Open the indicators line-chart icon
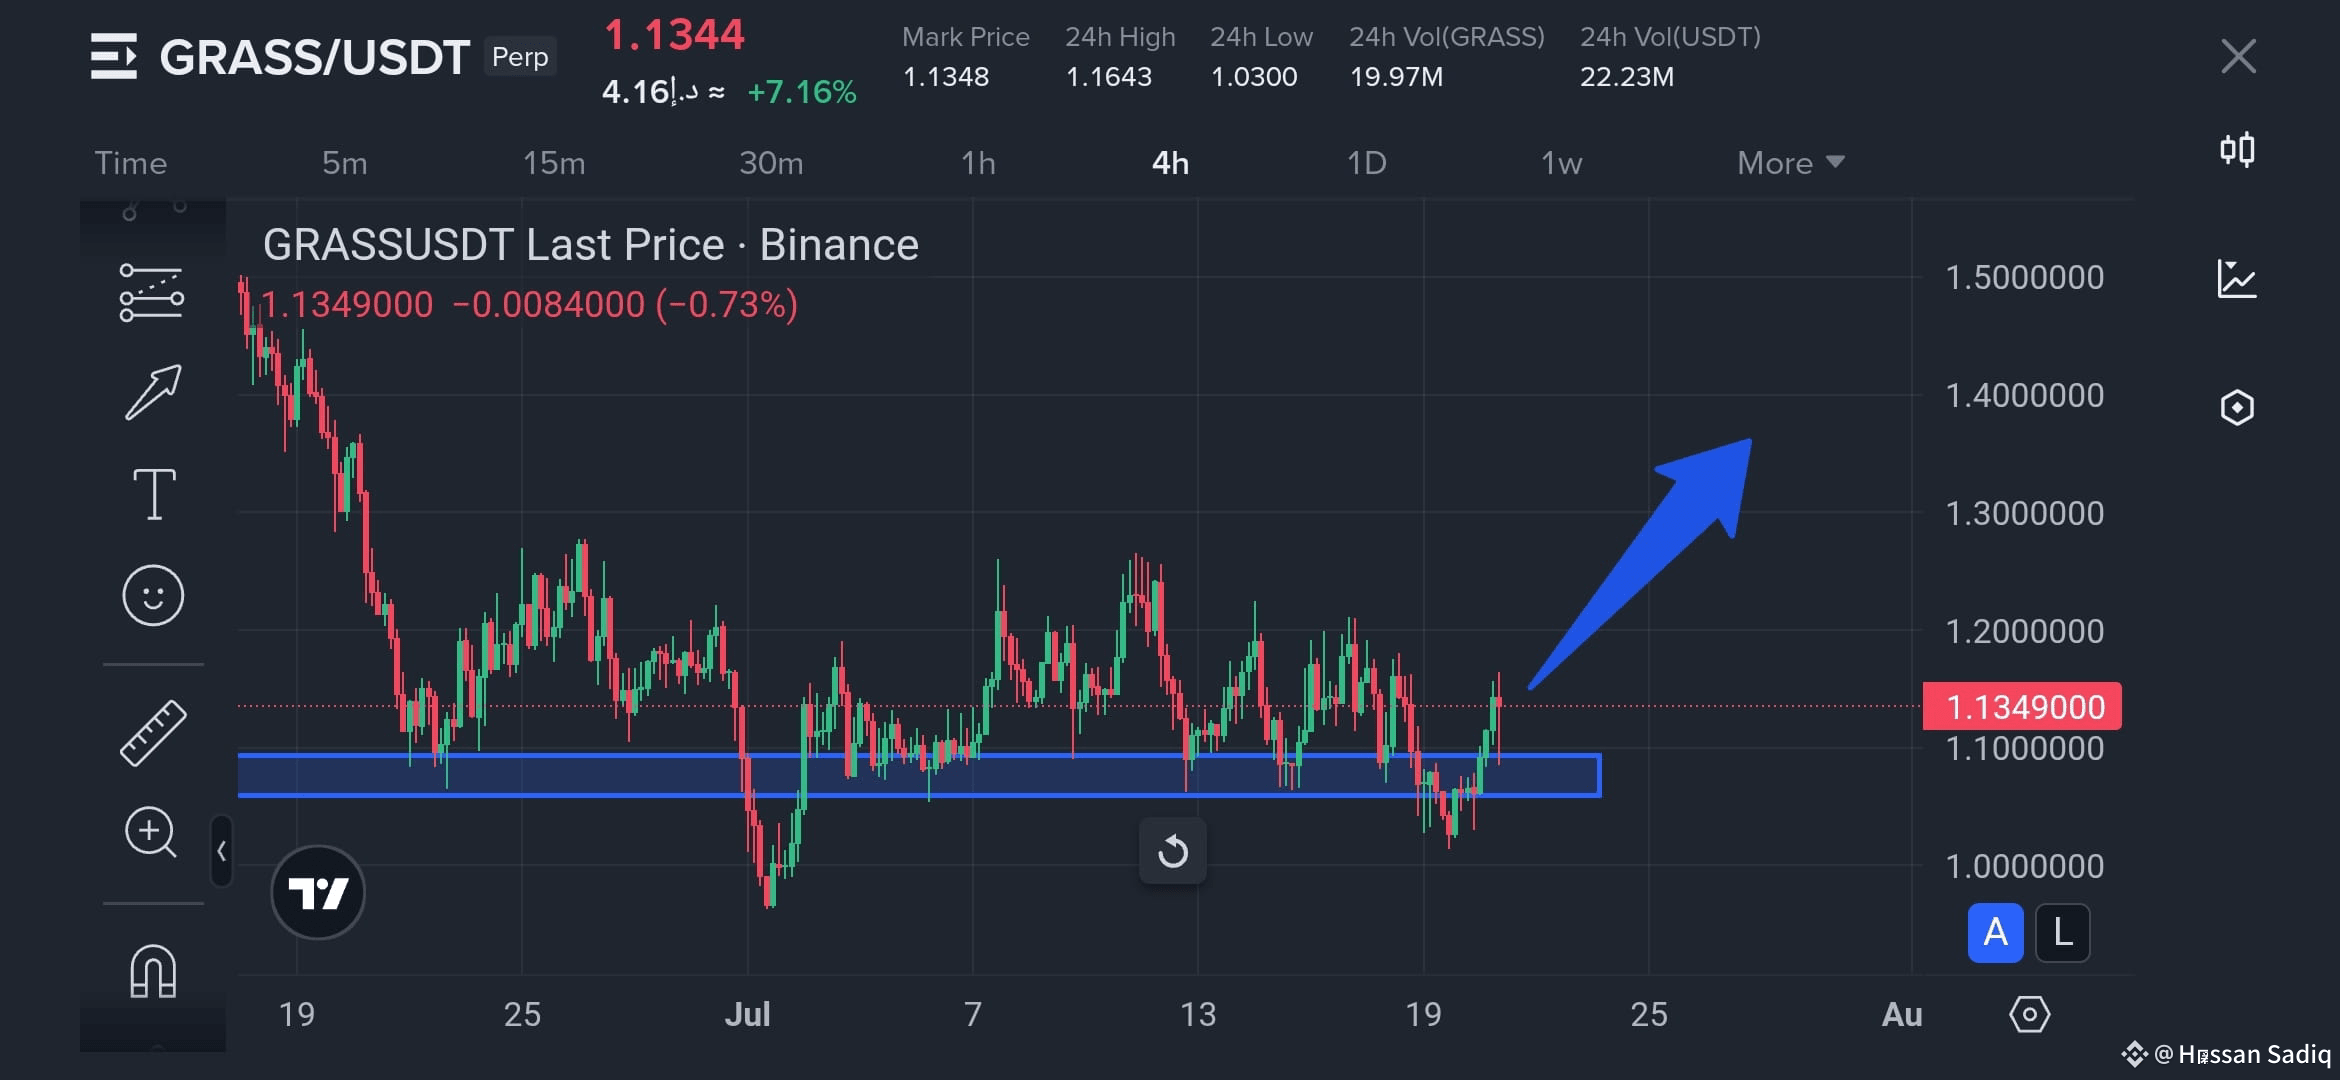2340x1080 pixels. click(2237, 279)
